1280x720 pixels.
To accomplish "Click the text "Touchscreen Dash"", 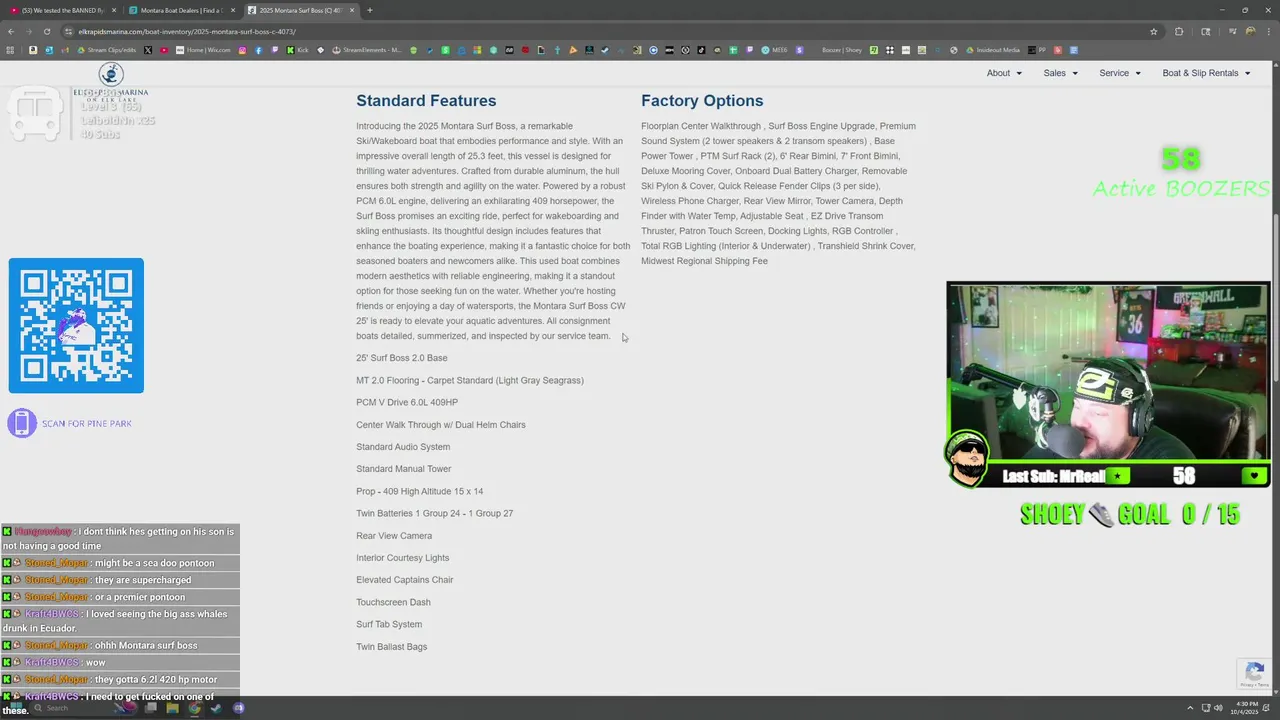I will [x=393, y=602].
